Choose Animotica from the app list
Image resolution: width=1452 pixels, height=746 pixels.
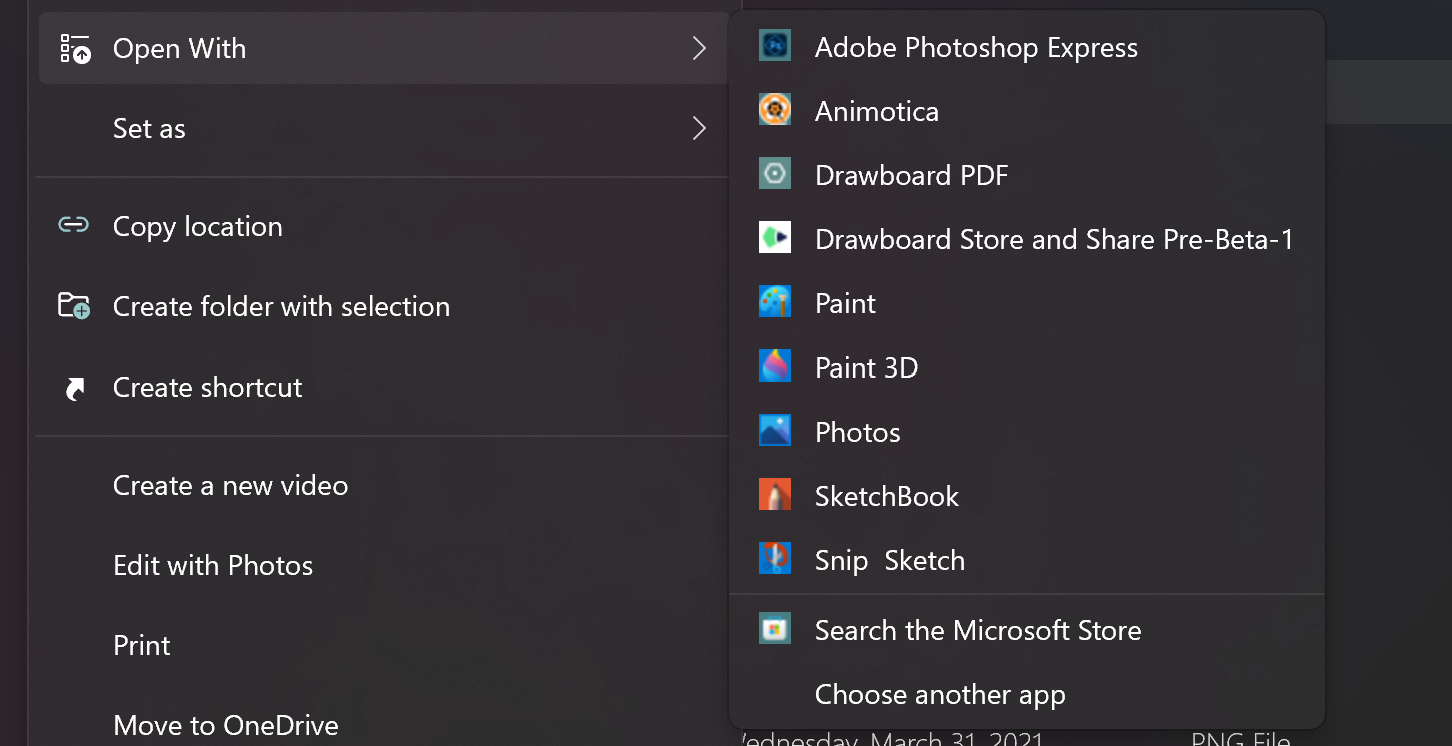coord(1027,111)
